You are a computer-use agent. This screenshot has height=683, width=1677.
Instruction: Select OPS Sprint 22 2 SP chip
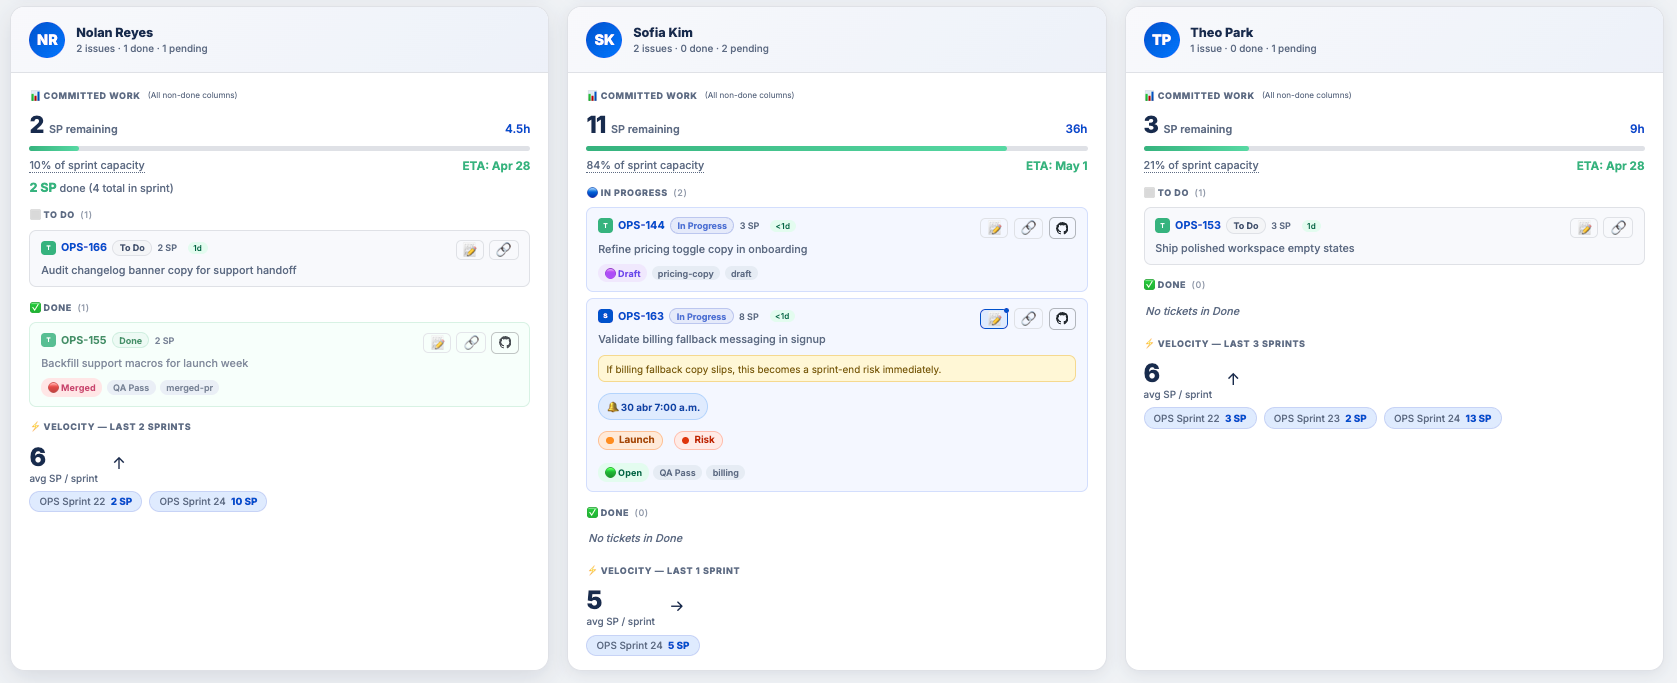(x=86, y=502)
